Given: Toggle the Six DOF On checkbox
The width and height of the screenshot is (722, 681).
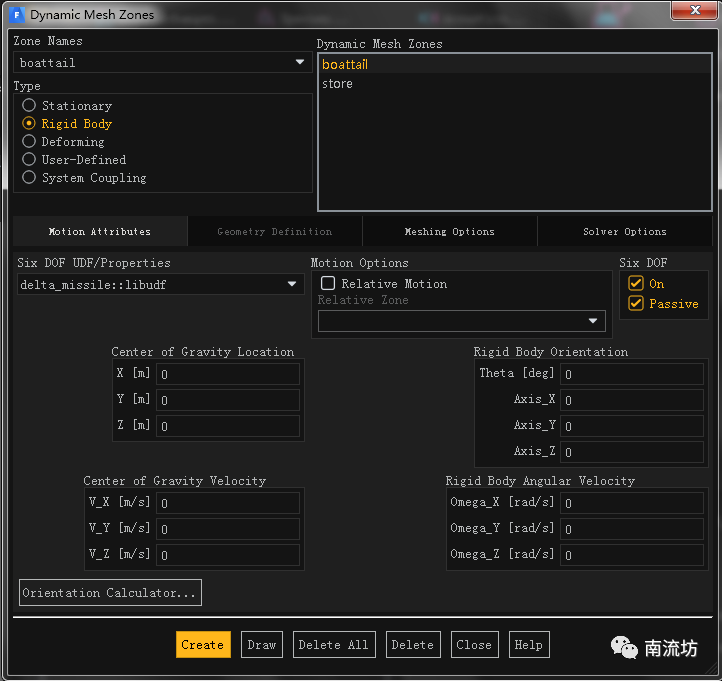Looking at the screenshot, I should point(636,284).
